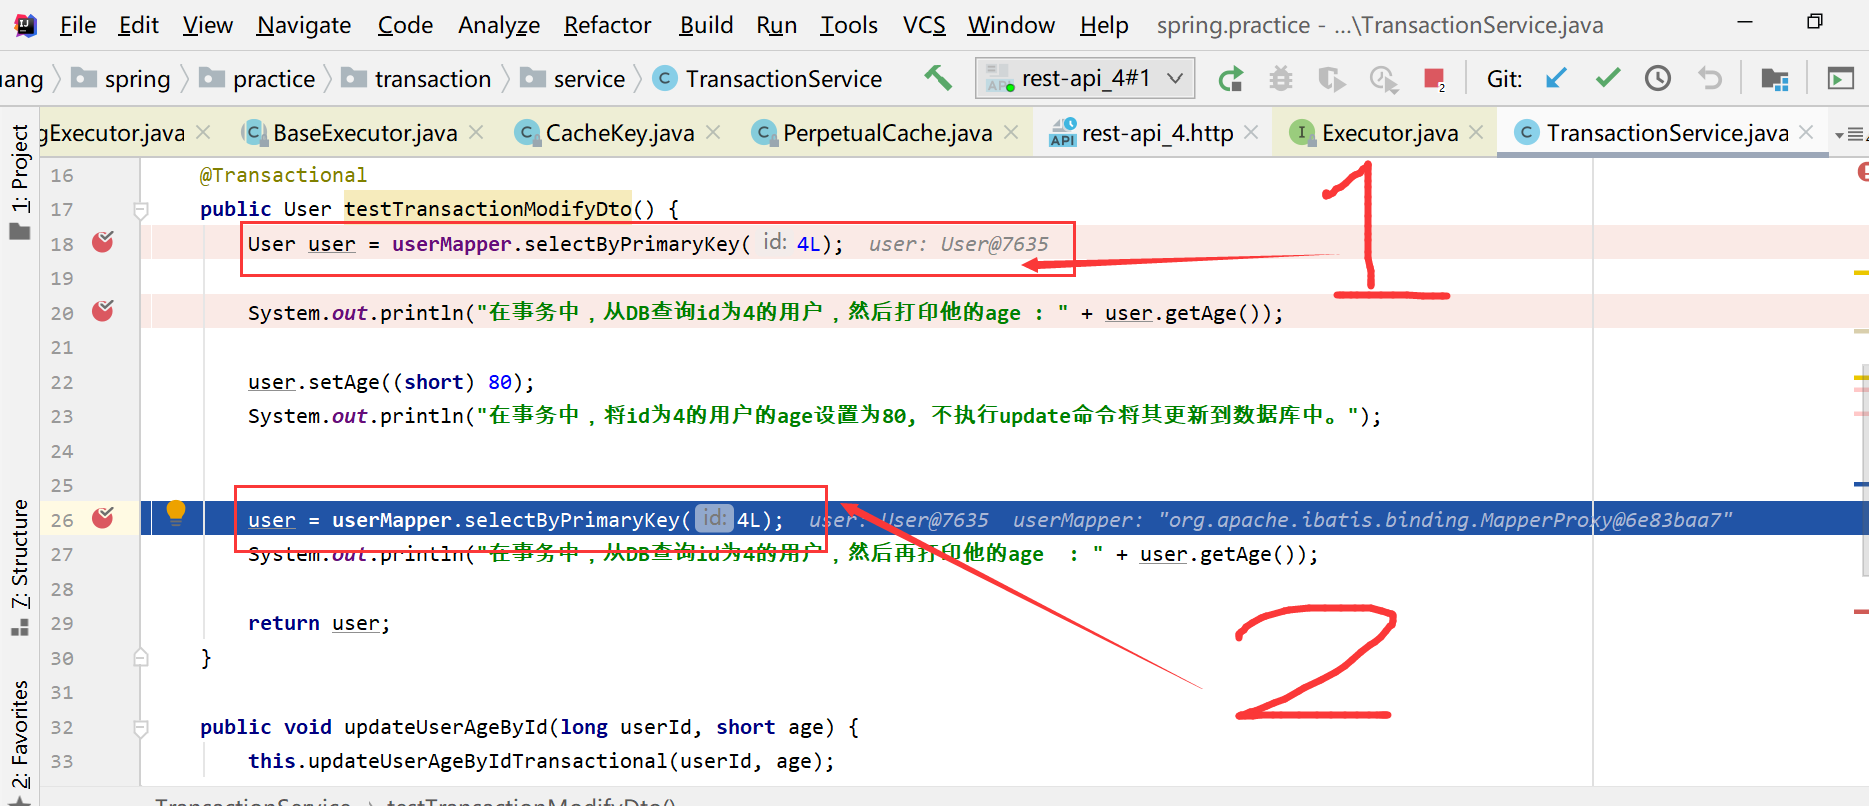Close the CacheKey.java tab

tap(713, 132)
